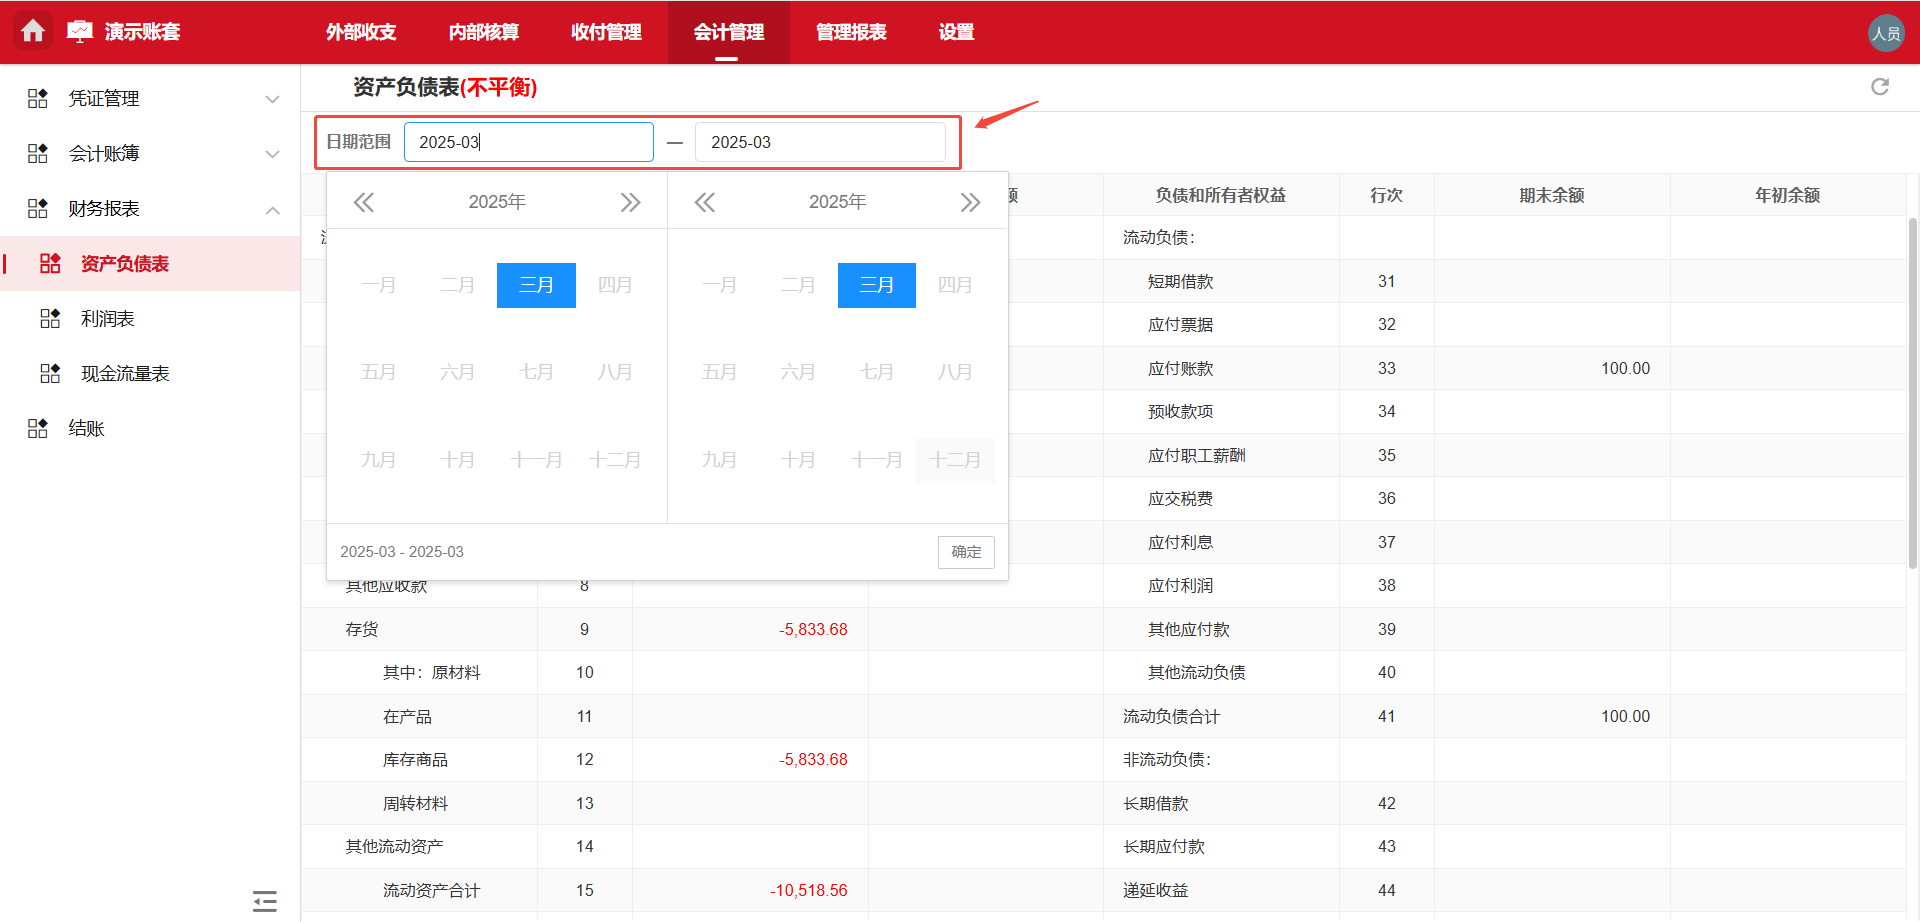Click the 结账 sidebar icon
Image resolution: width=1920 pixels, height=922 pixels.
click(37, 428)
